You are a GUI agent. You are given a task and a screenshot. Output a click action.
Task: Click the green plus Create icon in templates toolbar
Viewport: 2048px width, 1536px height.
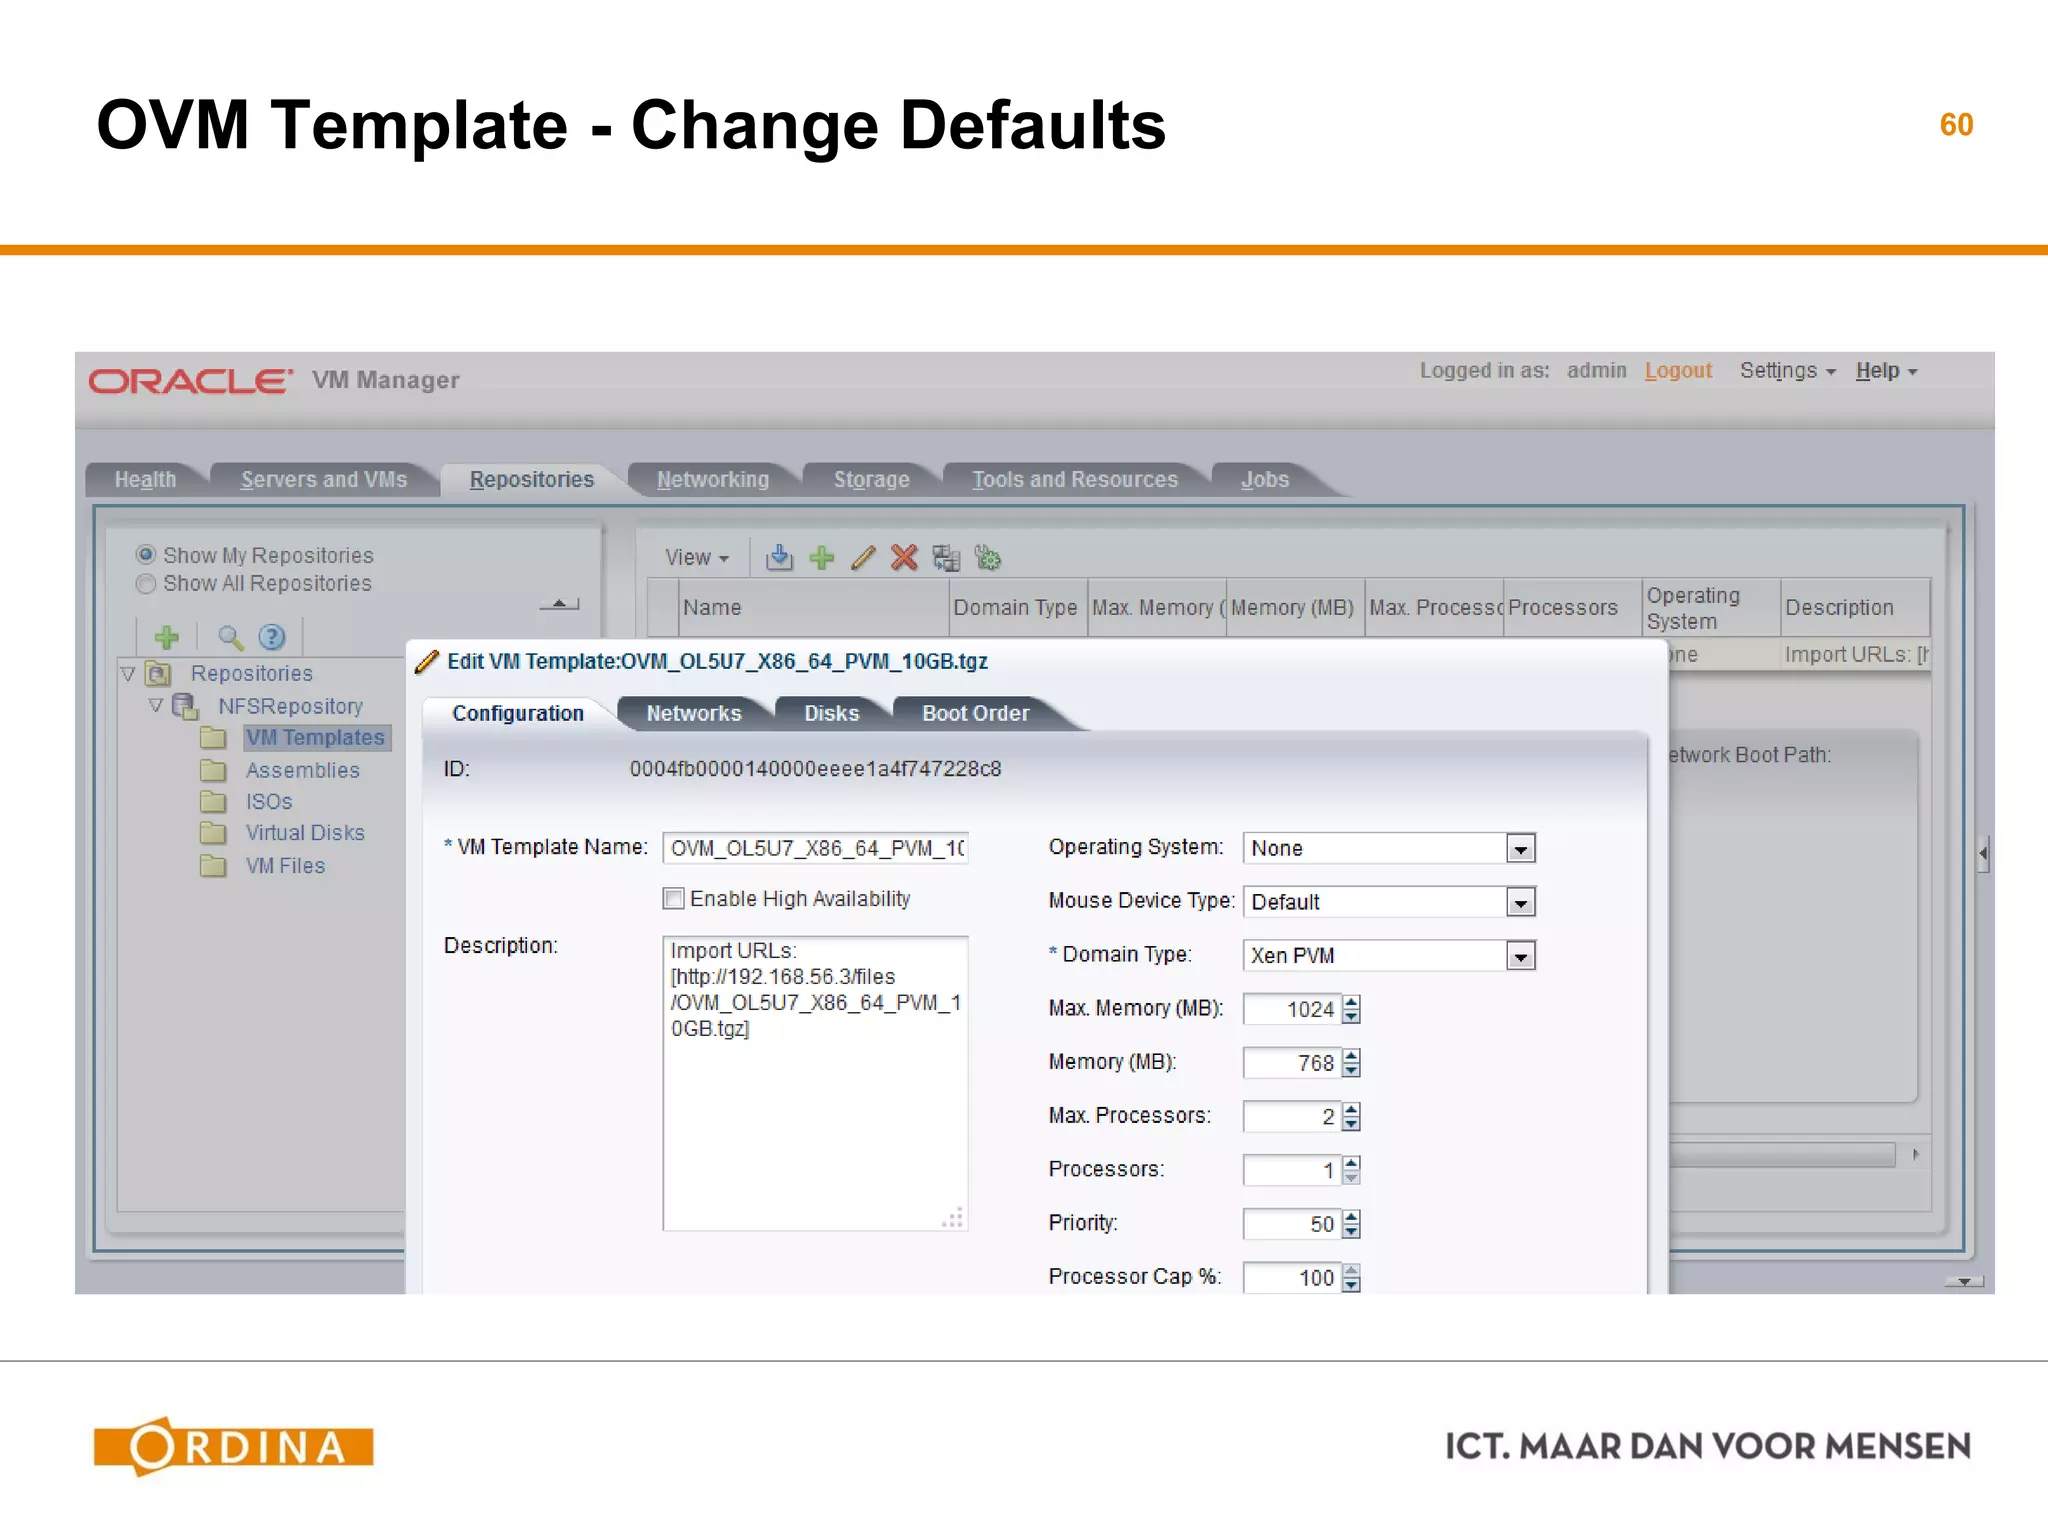coord(822,557)
